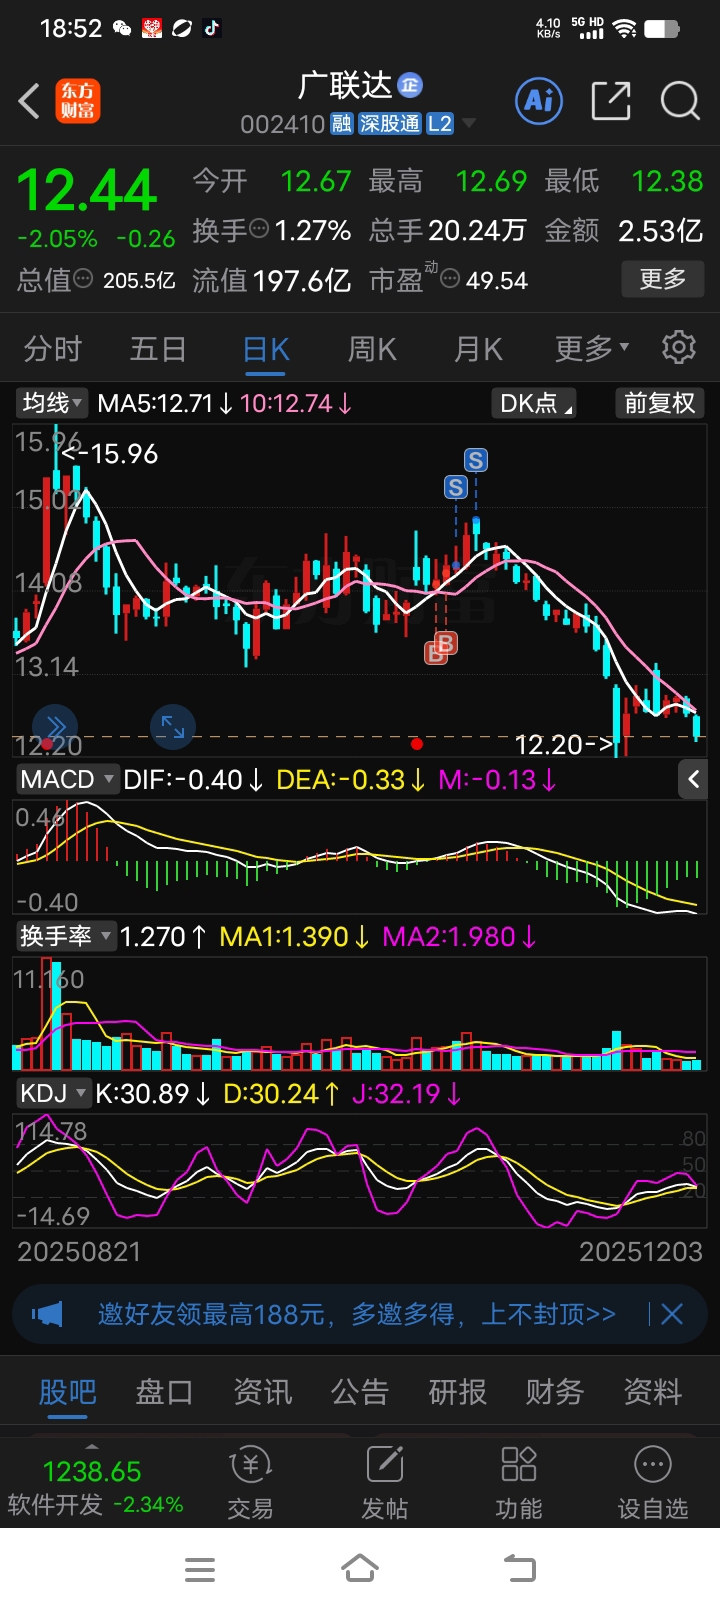Expand the 更多 period dropdown
This screenshot has width=720, height=1612.
[593, 348]
